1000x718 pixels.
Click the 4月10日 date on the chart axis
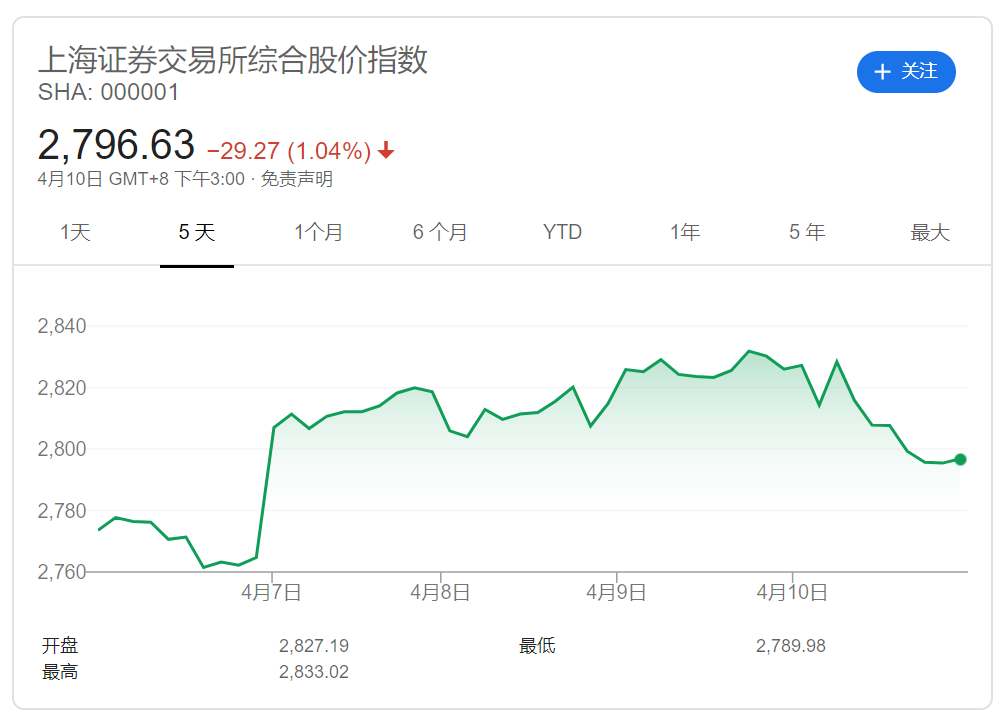pos(792,592)
